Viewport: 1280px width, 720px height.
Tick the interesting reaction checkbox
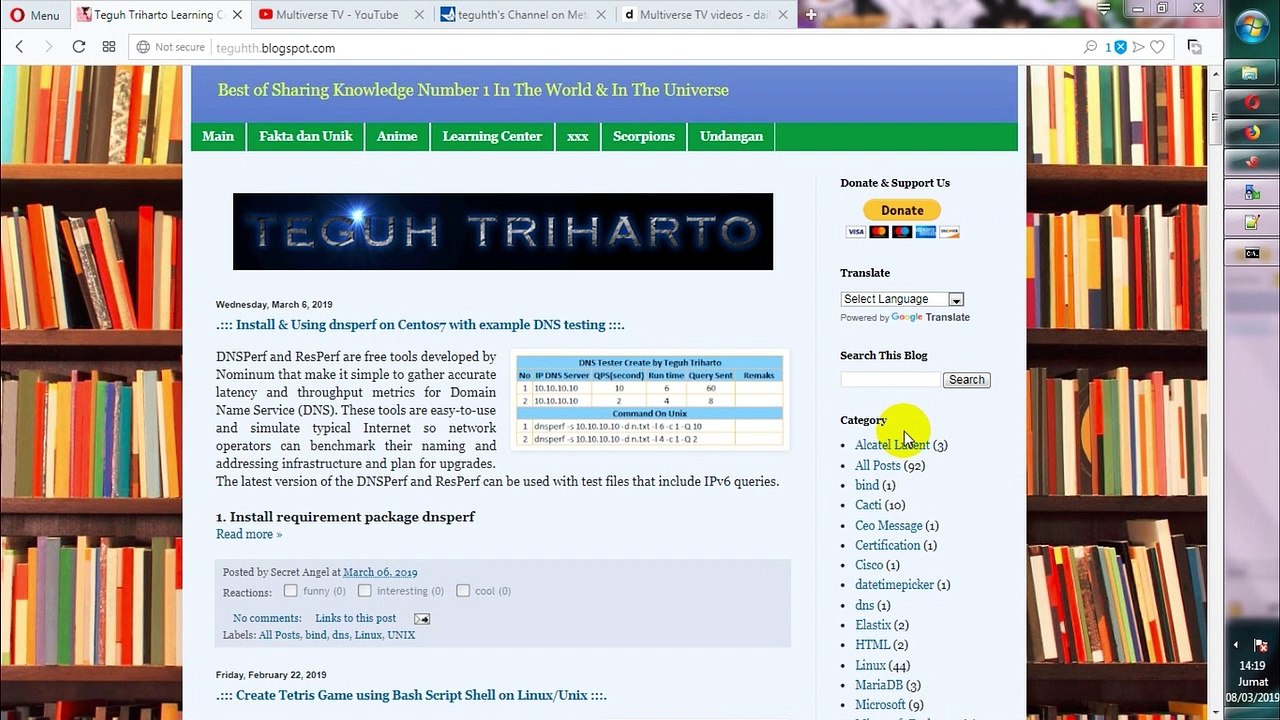365,591
